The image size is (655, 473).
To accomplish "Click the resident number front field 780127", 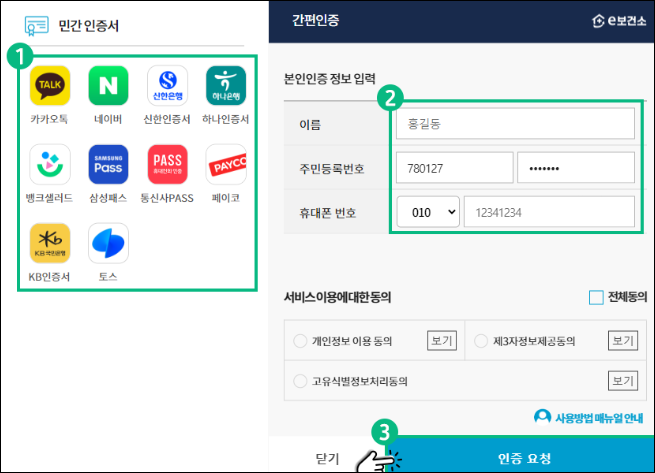I will coord(454,168).
